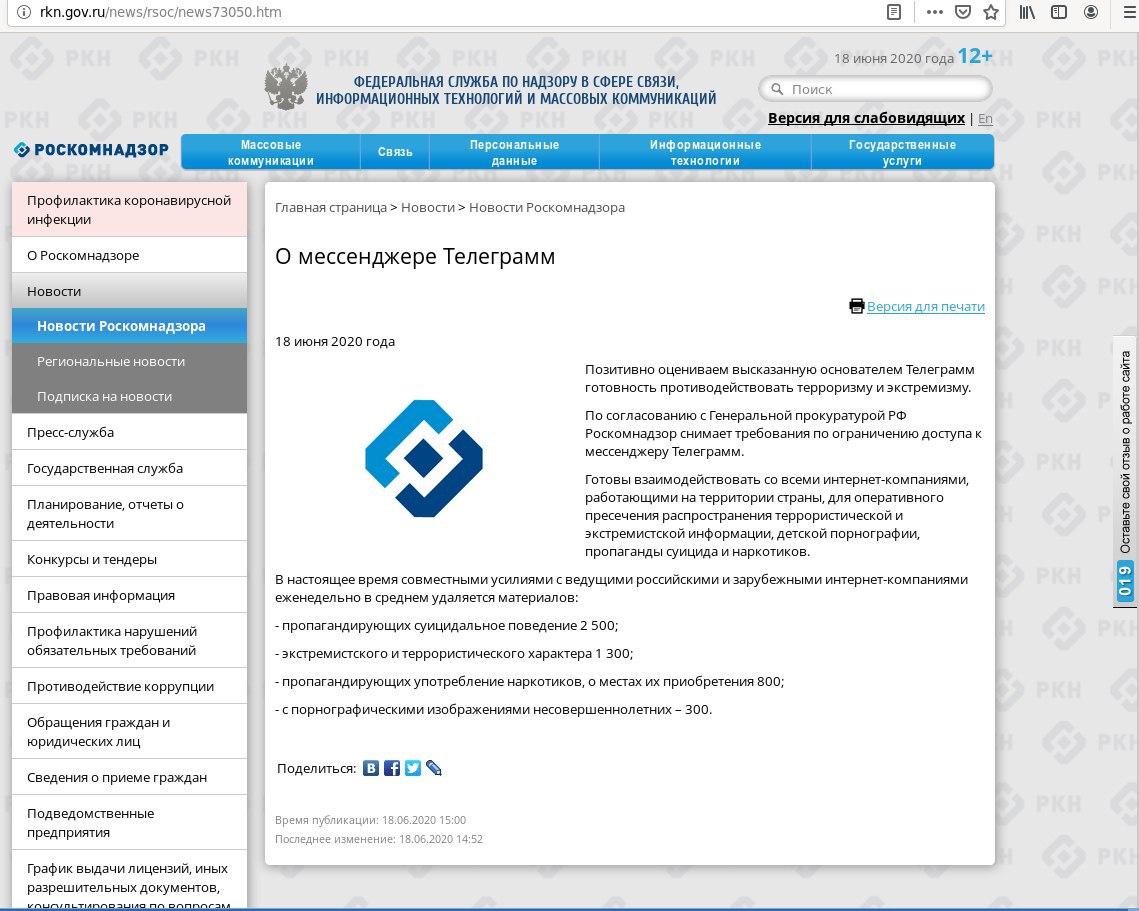Image resolution: width=1139 pixels, height=911 pixels.
Task: Open Обращения граждан и юридических лиц
Action: 129,732
